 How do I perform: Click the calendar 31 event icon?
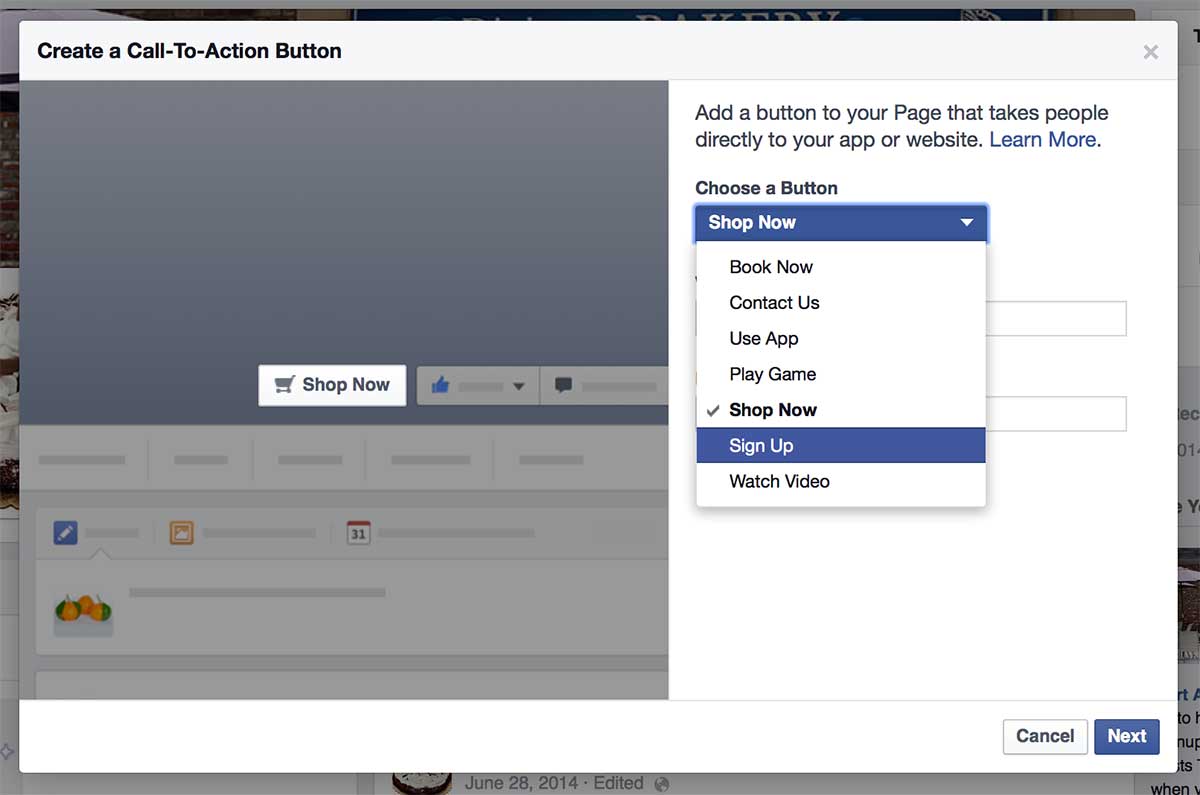pyautogui.click(x=358, y=533)
